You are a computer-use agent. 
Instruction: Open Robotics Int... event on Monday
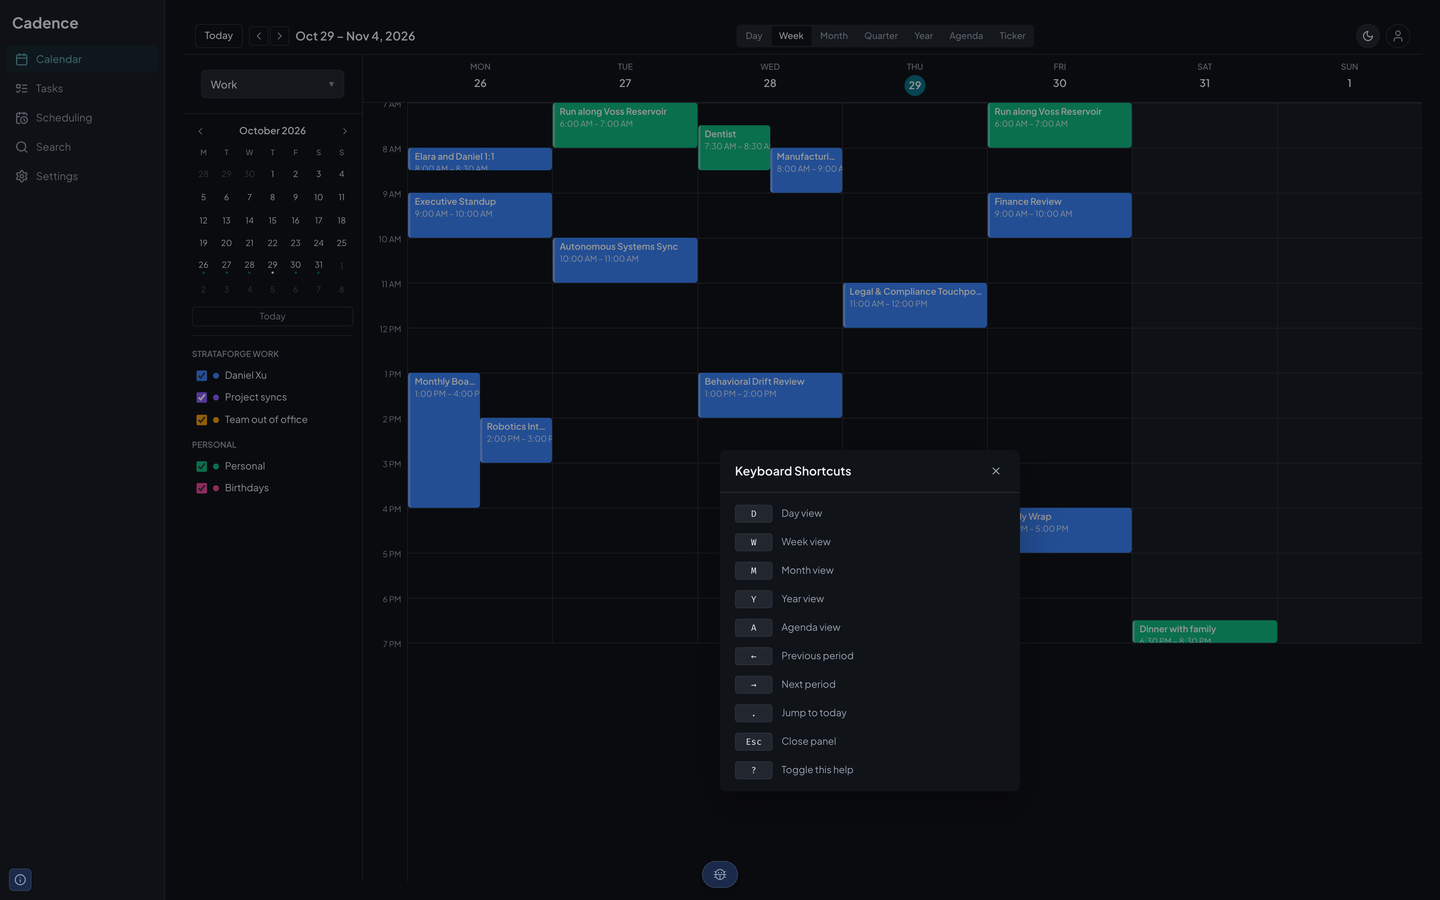pos(516,440)
